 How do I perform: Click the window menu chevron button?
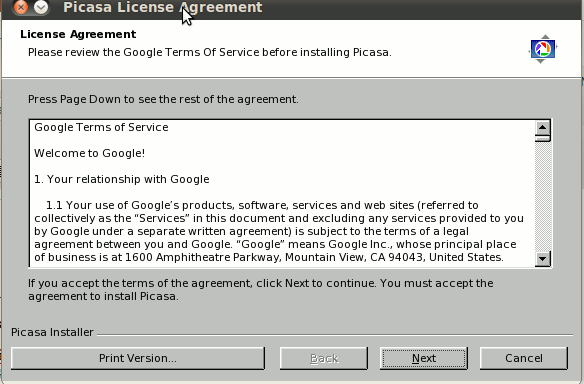41,7
